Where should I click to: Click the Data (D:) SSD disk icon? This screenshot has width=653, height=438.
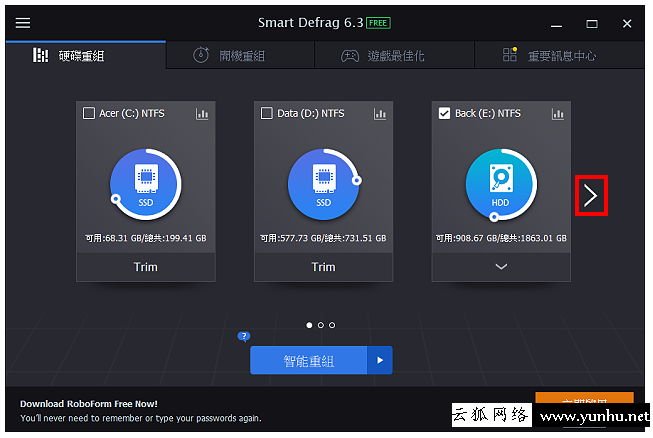point(324,184)
